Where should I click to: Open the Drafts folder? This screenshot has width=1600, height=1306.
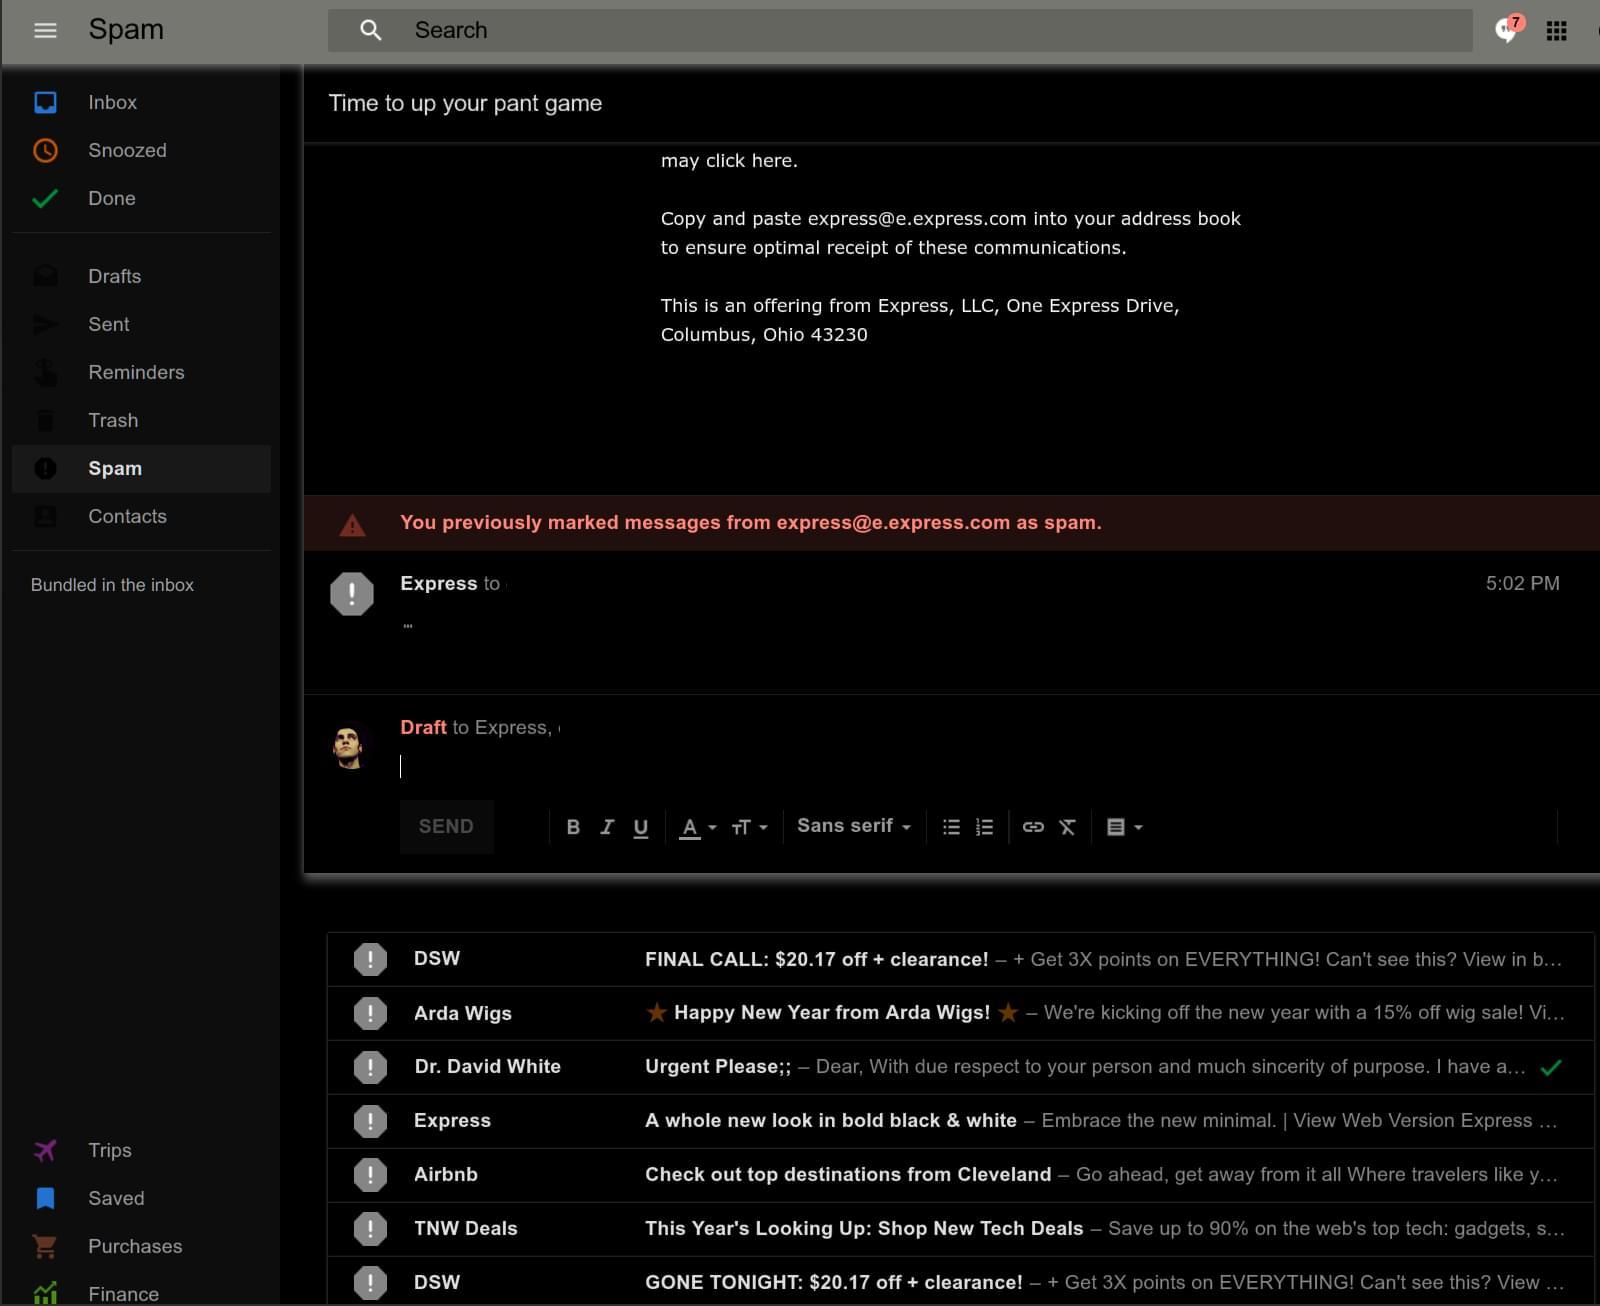[114, 276]
